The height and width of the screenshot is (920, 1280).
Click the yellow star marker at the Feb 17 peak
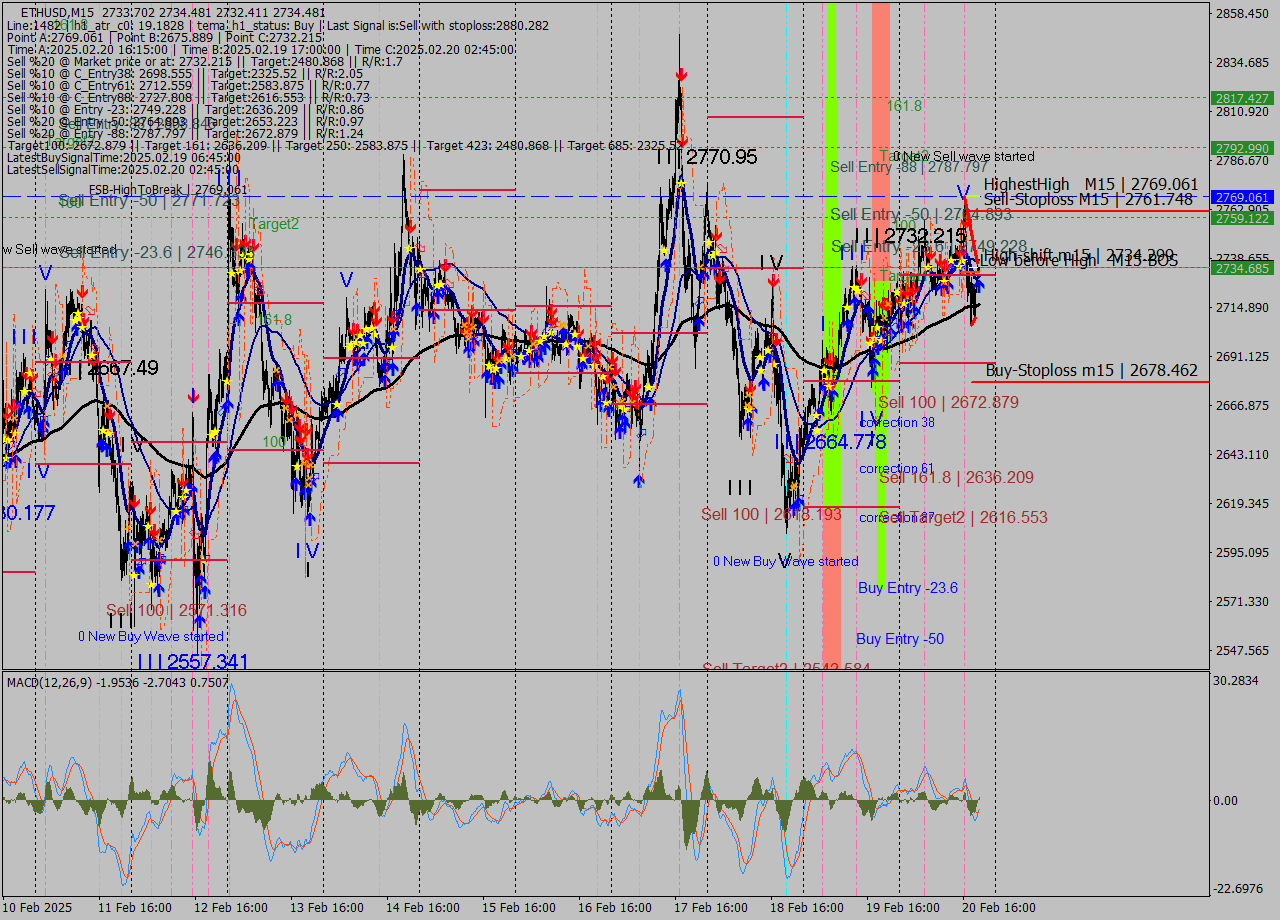click(681, 182)
